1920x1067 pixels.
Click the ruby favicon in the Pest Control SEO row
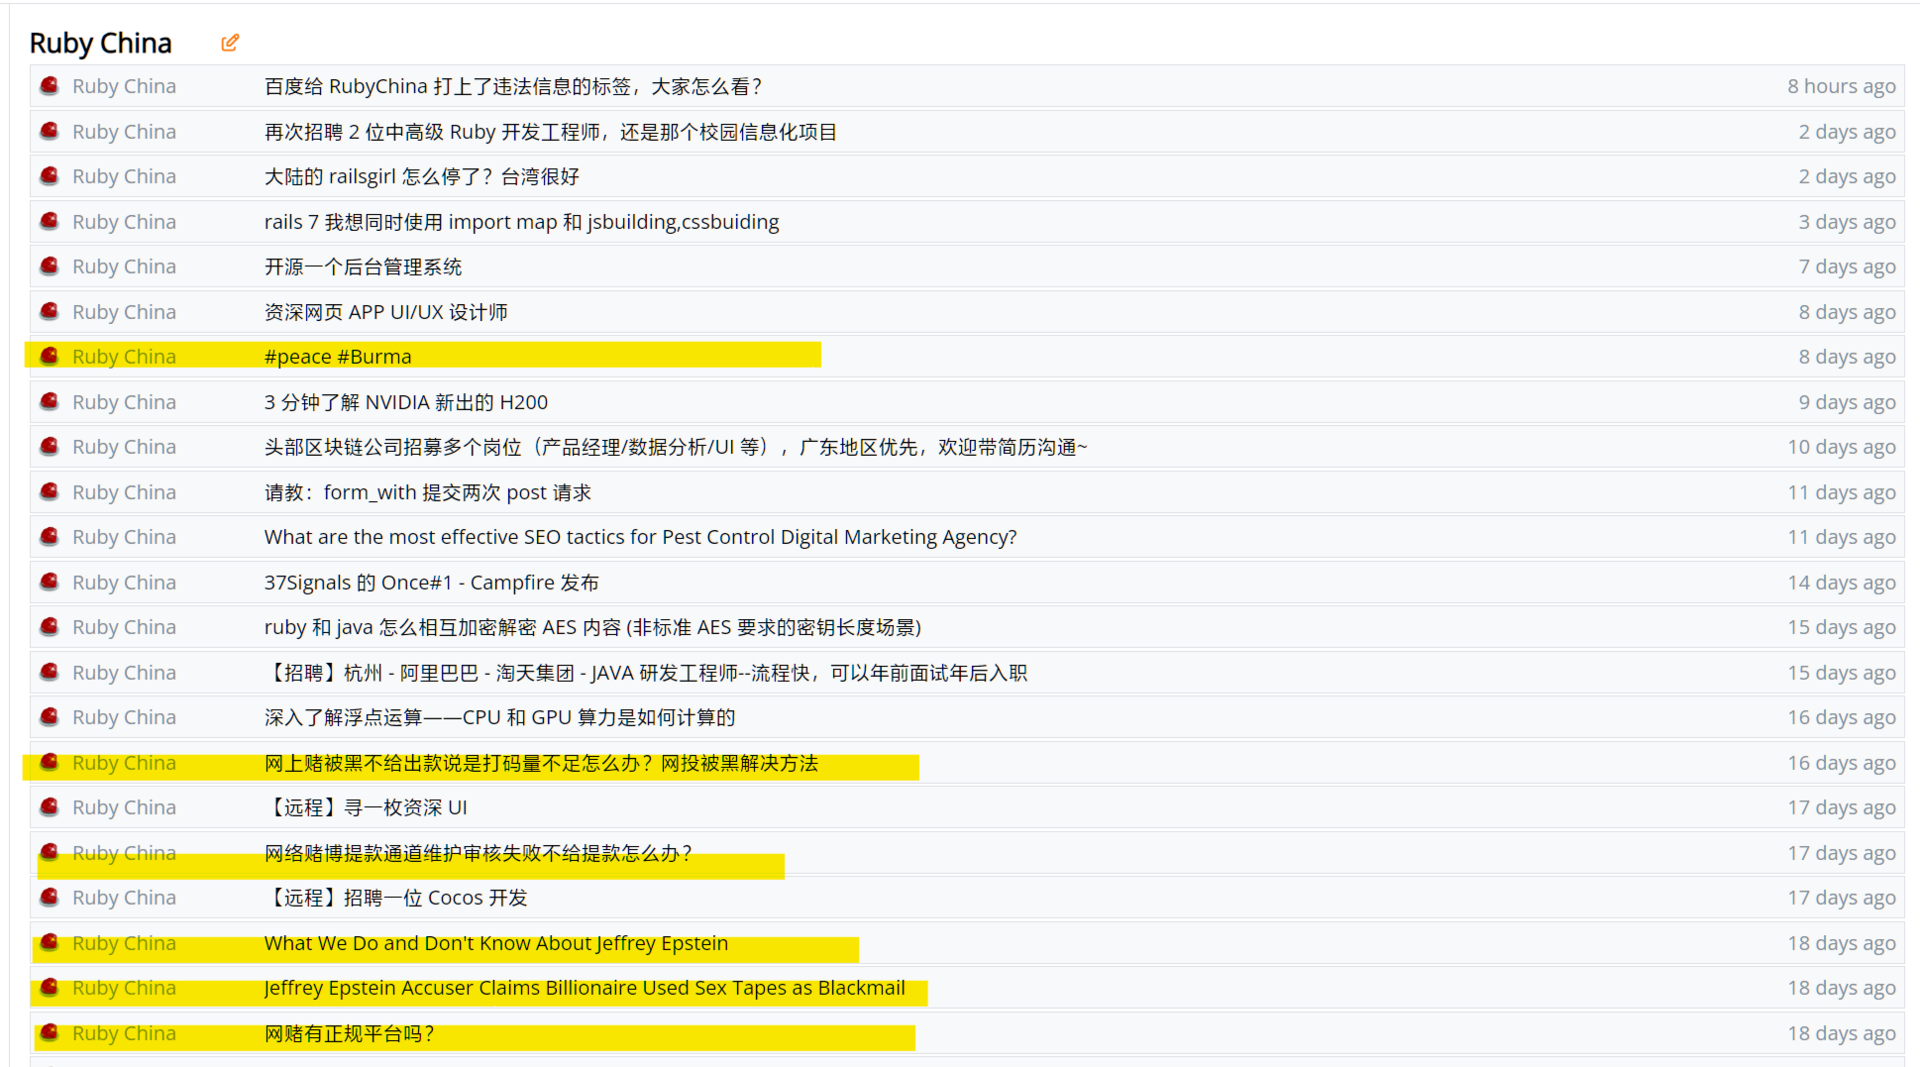(49, 536)
